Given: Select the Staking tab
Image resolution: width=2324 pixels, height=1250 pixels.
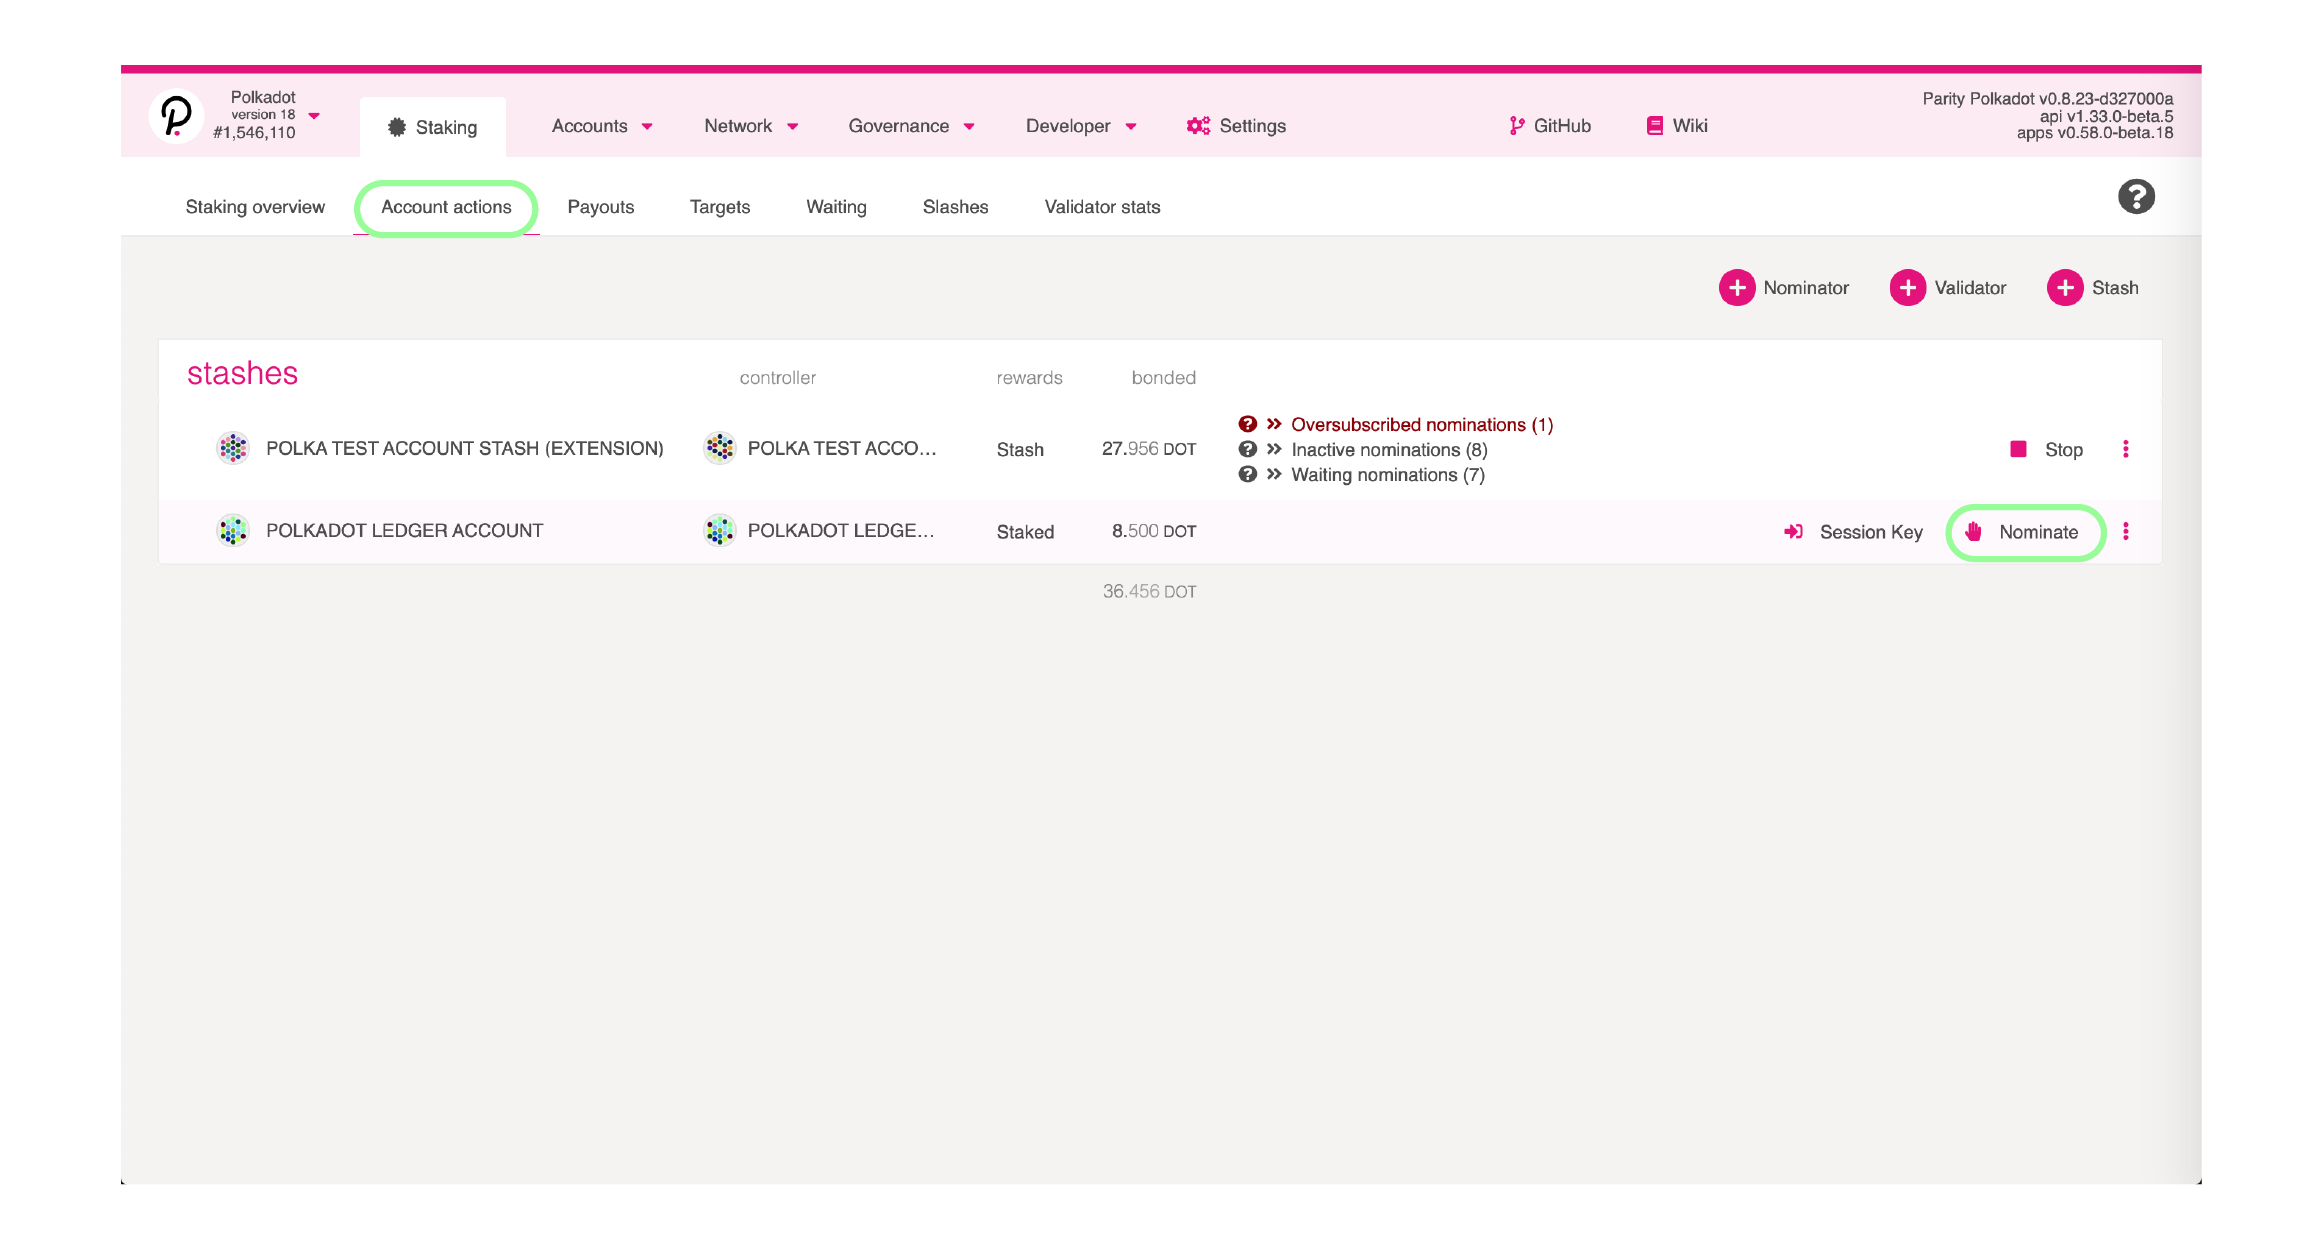Looking at the screenshot, I should point(433,127).
